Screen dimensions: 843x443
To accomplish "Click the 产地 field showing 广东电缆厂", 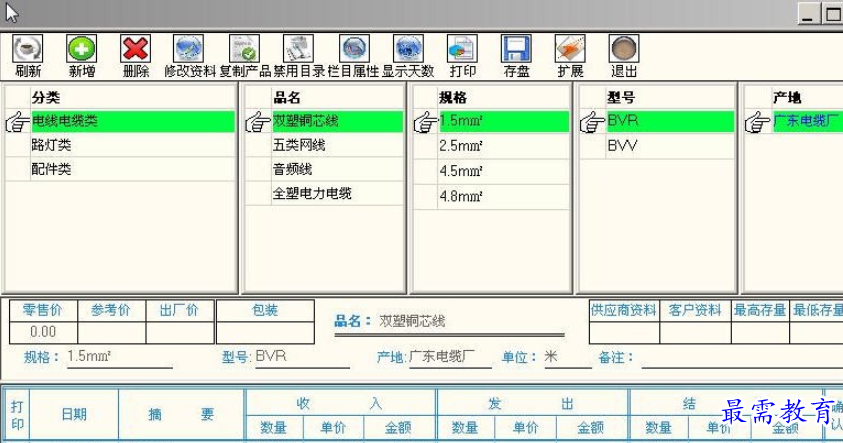I will [450, 356].
